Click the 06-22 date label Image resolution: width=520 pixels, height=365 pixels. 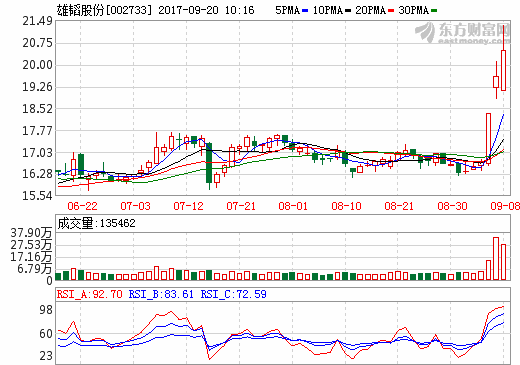(82, 206)
